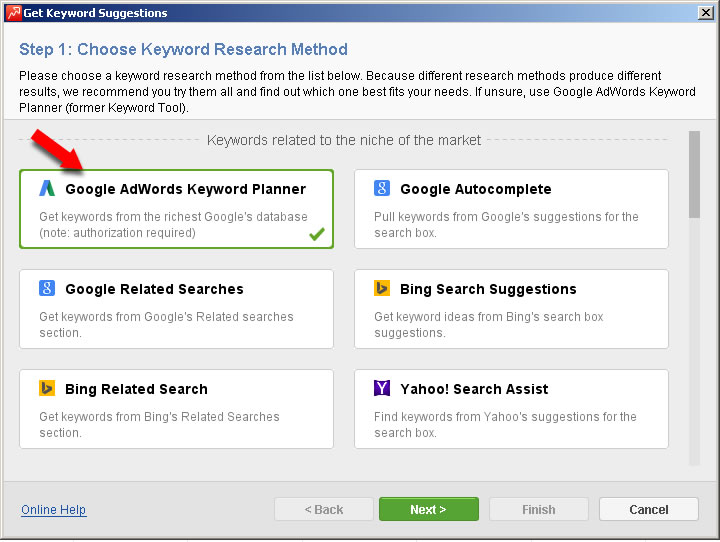The height and width of the screenshot is (542, 720).
Task: Select Google Autocomplete method title
Action: 476,189
